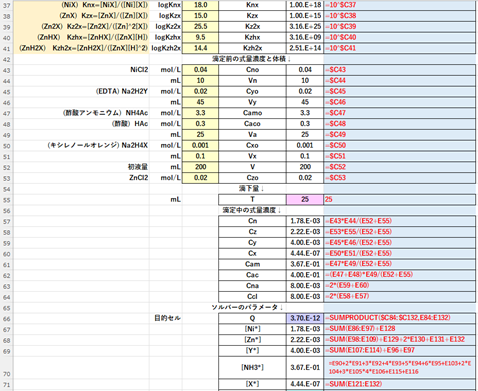Viewport: 478px width, 391px height.
Task: Select formula =2*(E58+E57)
Action: click(x=347, y=296)
